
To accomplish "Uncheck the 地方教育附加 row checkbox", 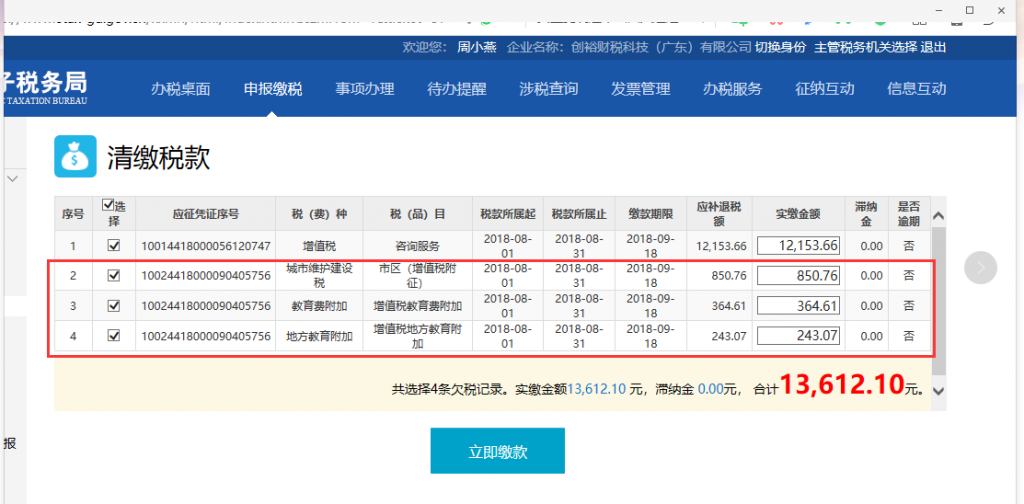I will point(113,337).
